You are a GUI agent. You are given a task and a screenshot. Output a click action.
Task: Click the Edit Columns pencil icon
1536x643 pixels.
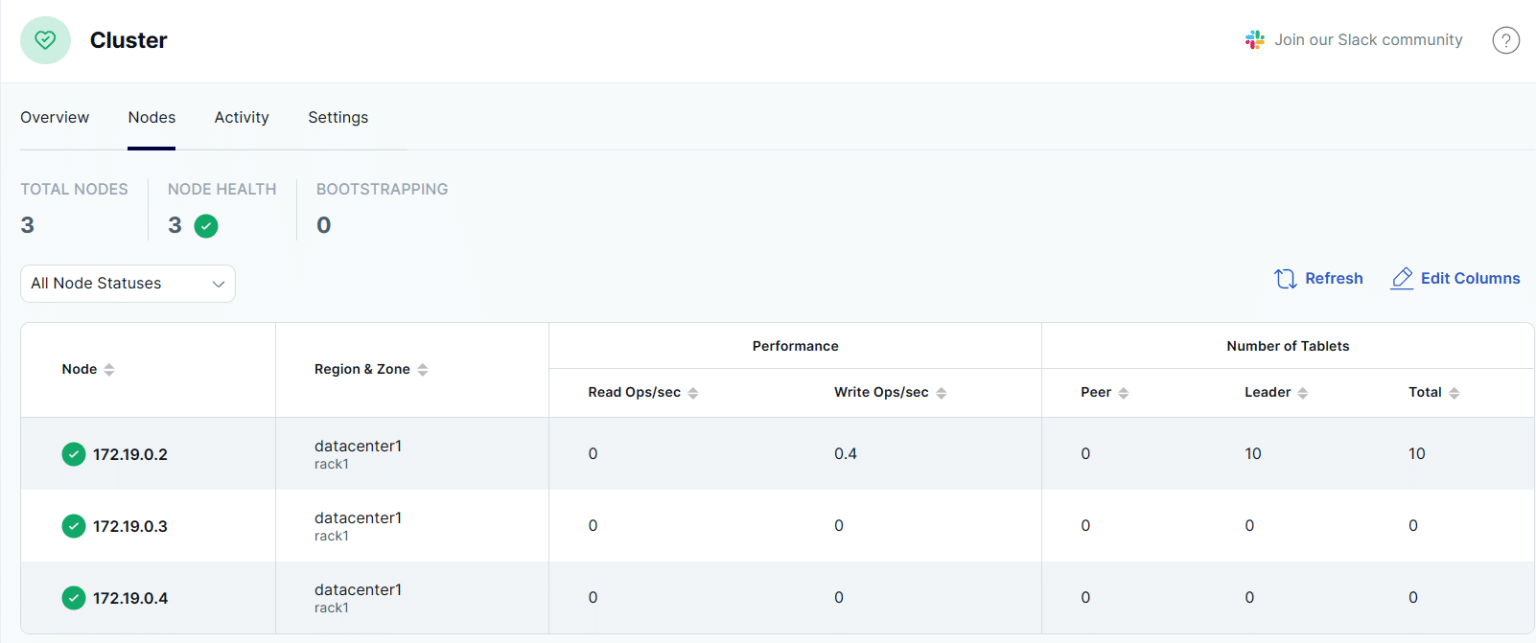pos(1402,278)
